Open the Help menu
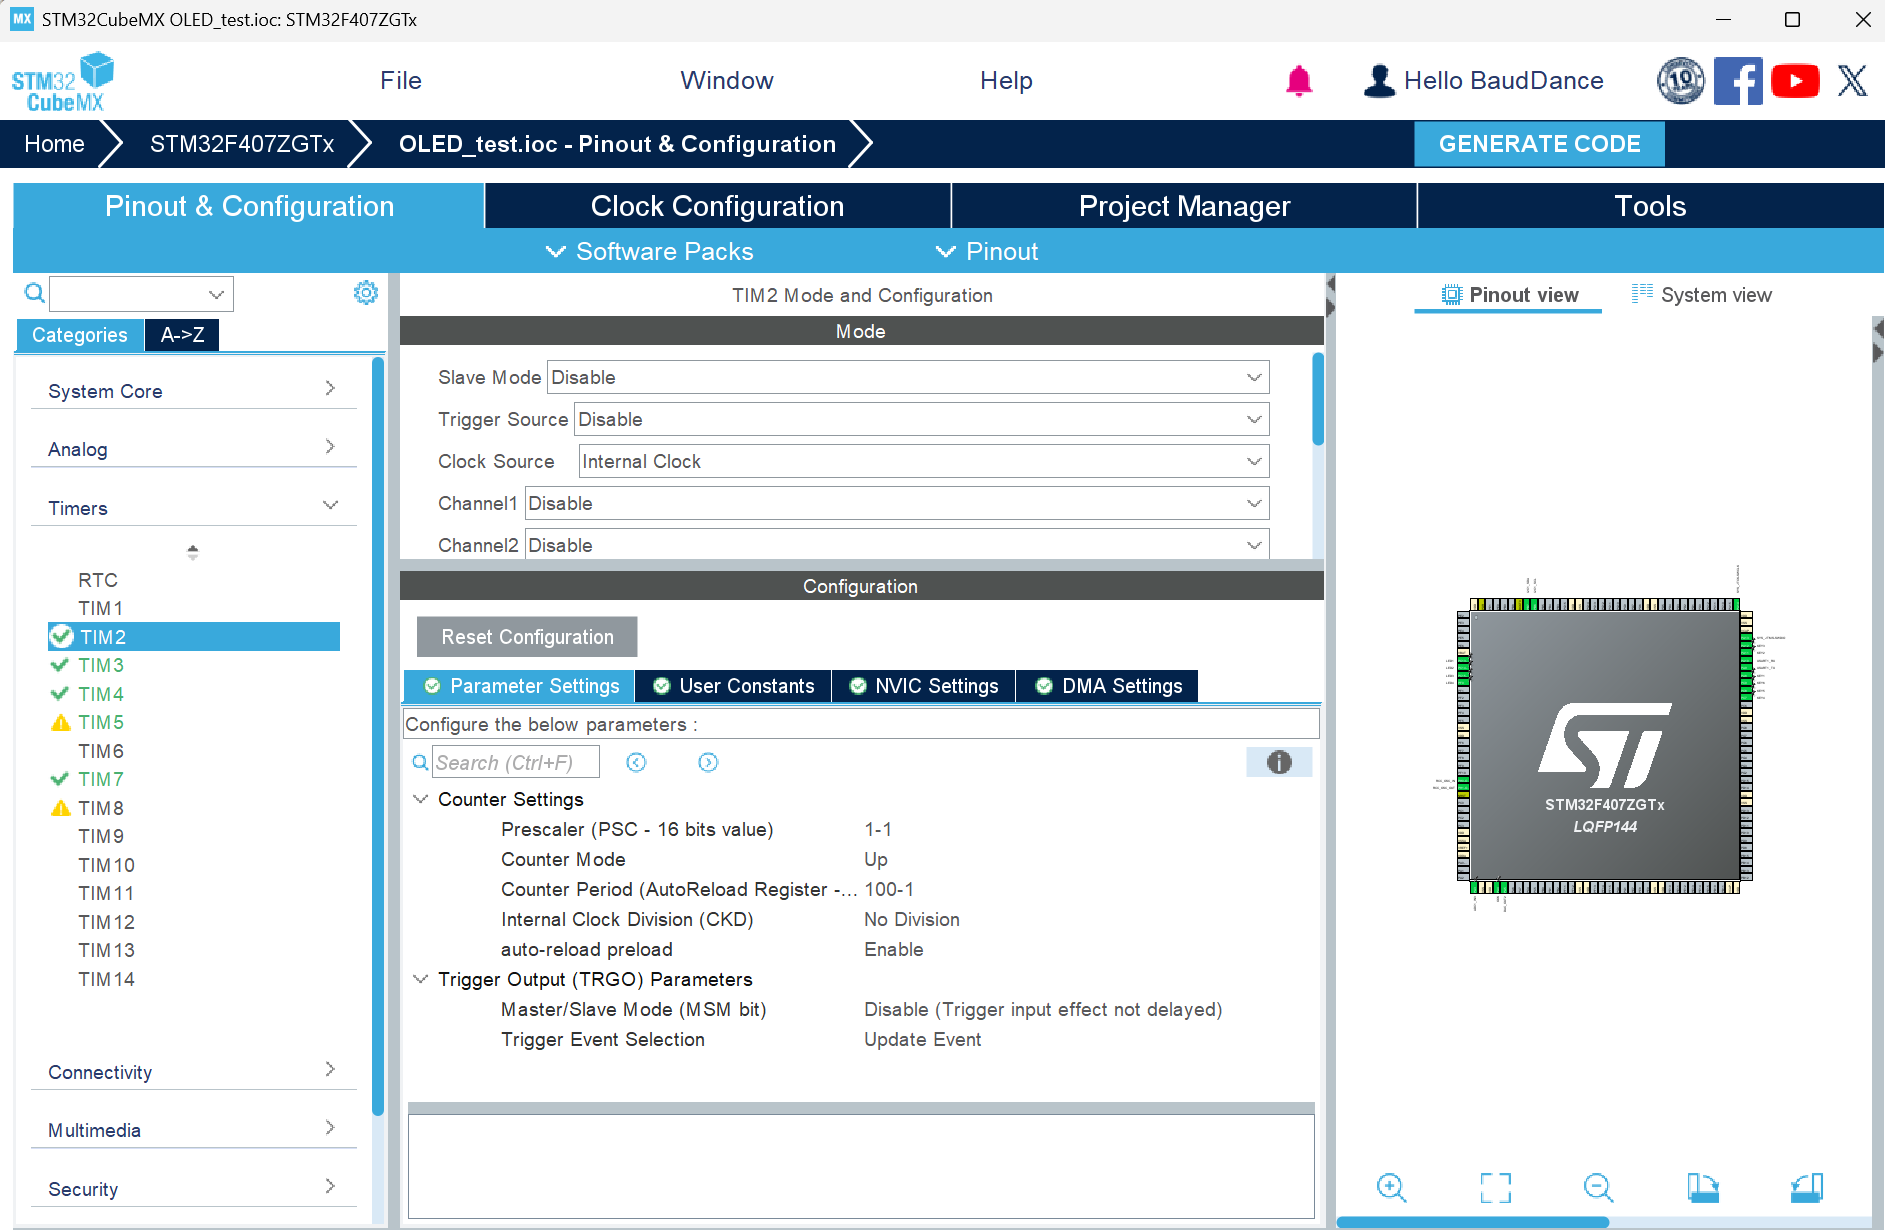This screenshot has height=1230, width=1885. 1006,81
